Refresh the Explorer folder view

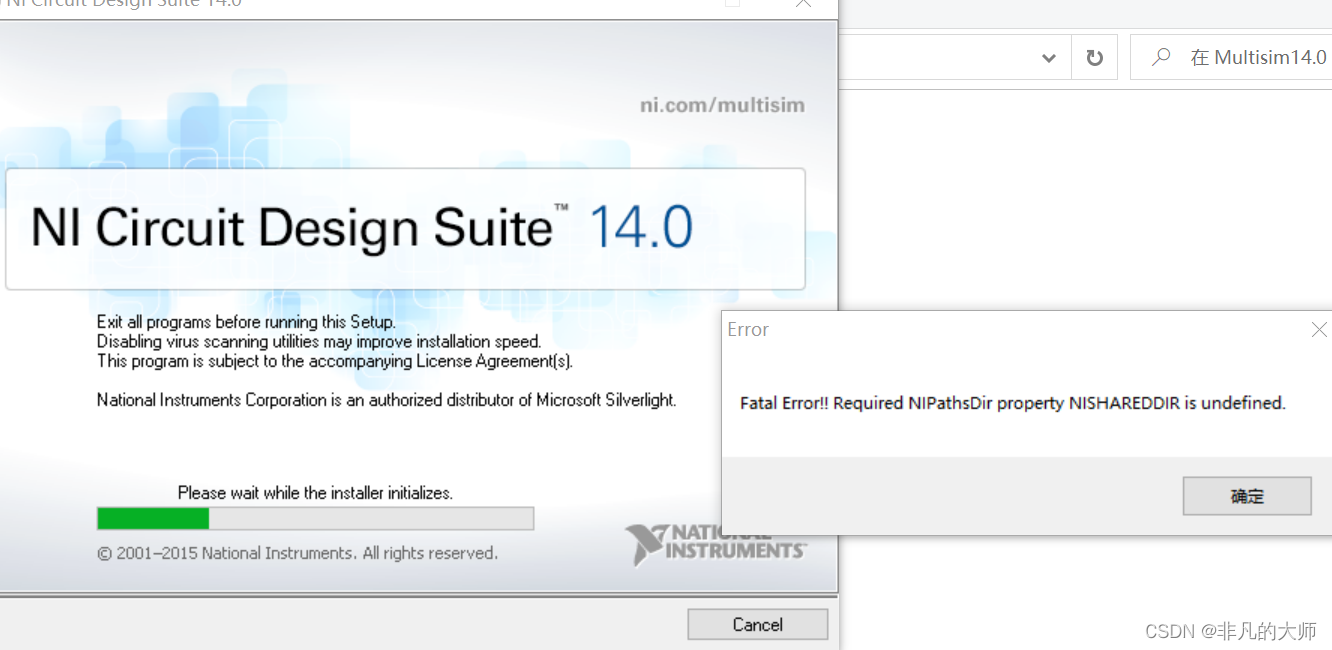coord(1094,58)
